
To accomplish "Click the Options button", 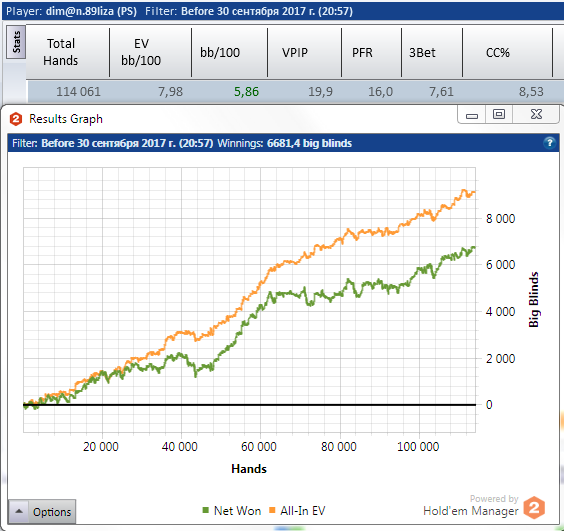I will pyautogui.click(x=52, y=512).
